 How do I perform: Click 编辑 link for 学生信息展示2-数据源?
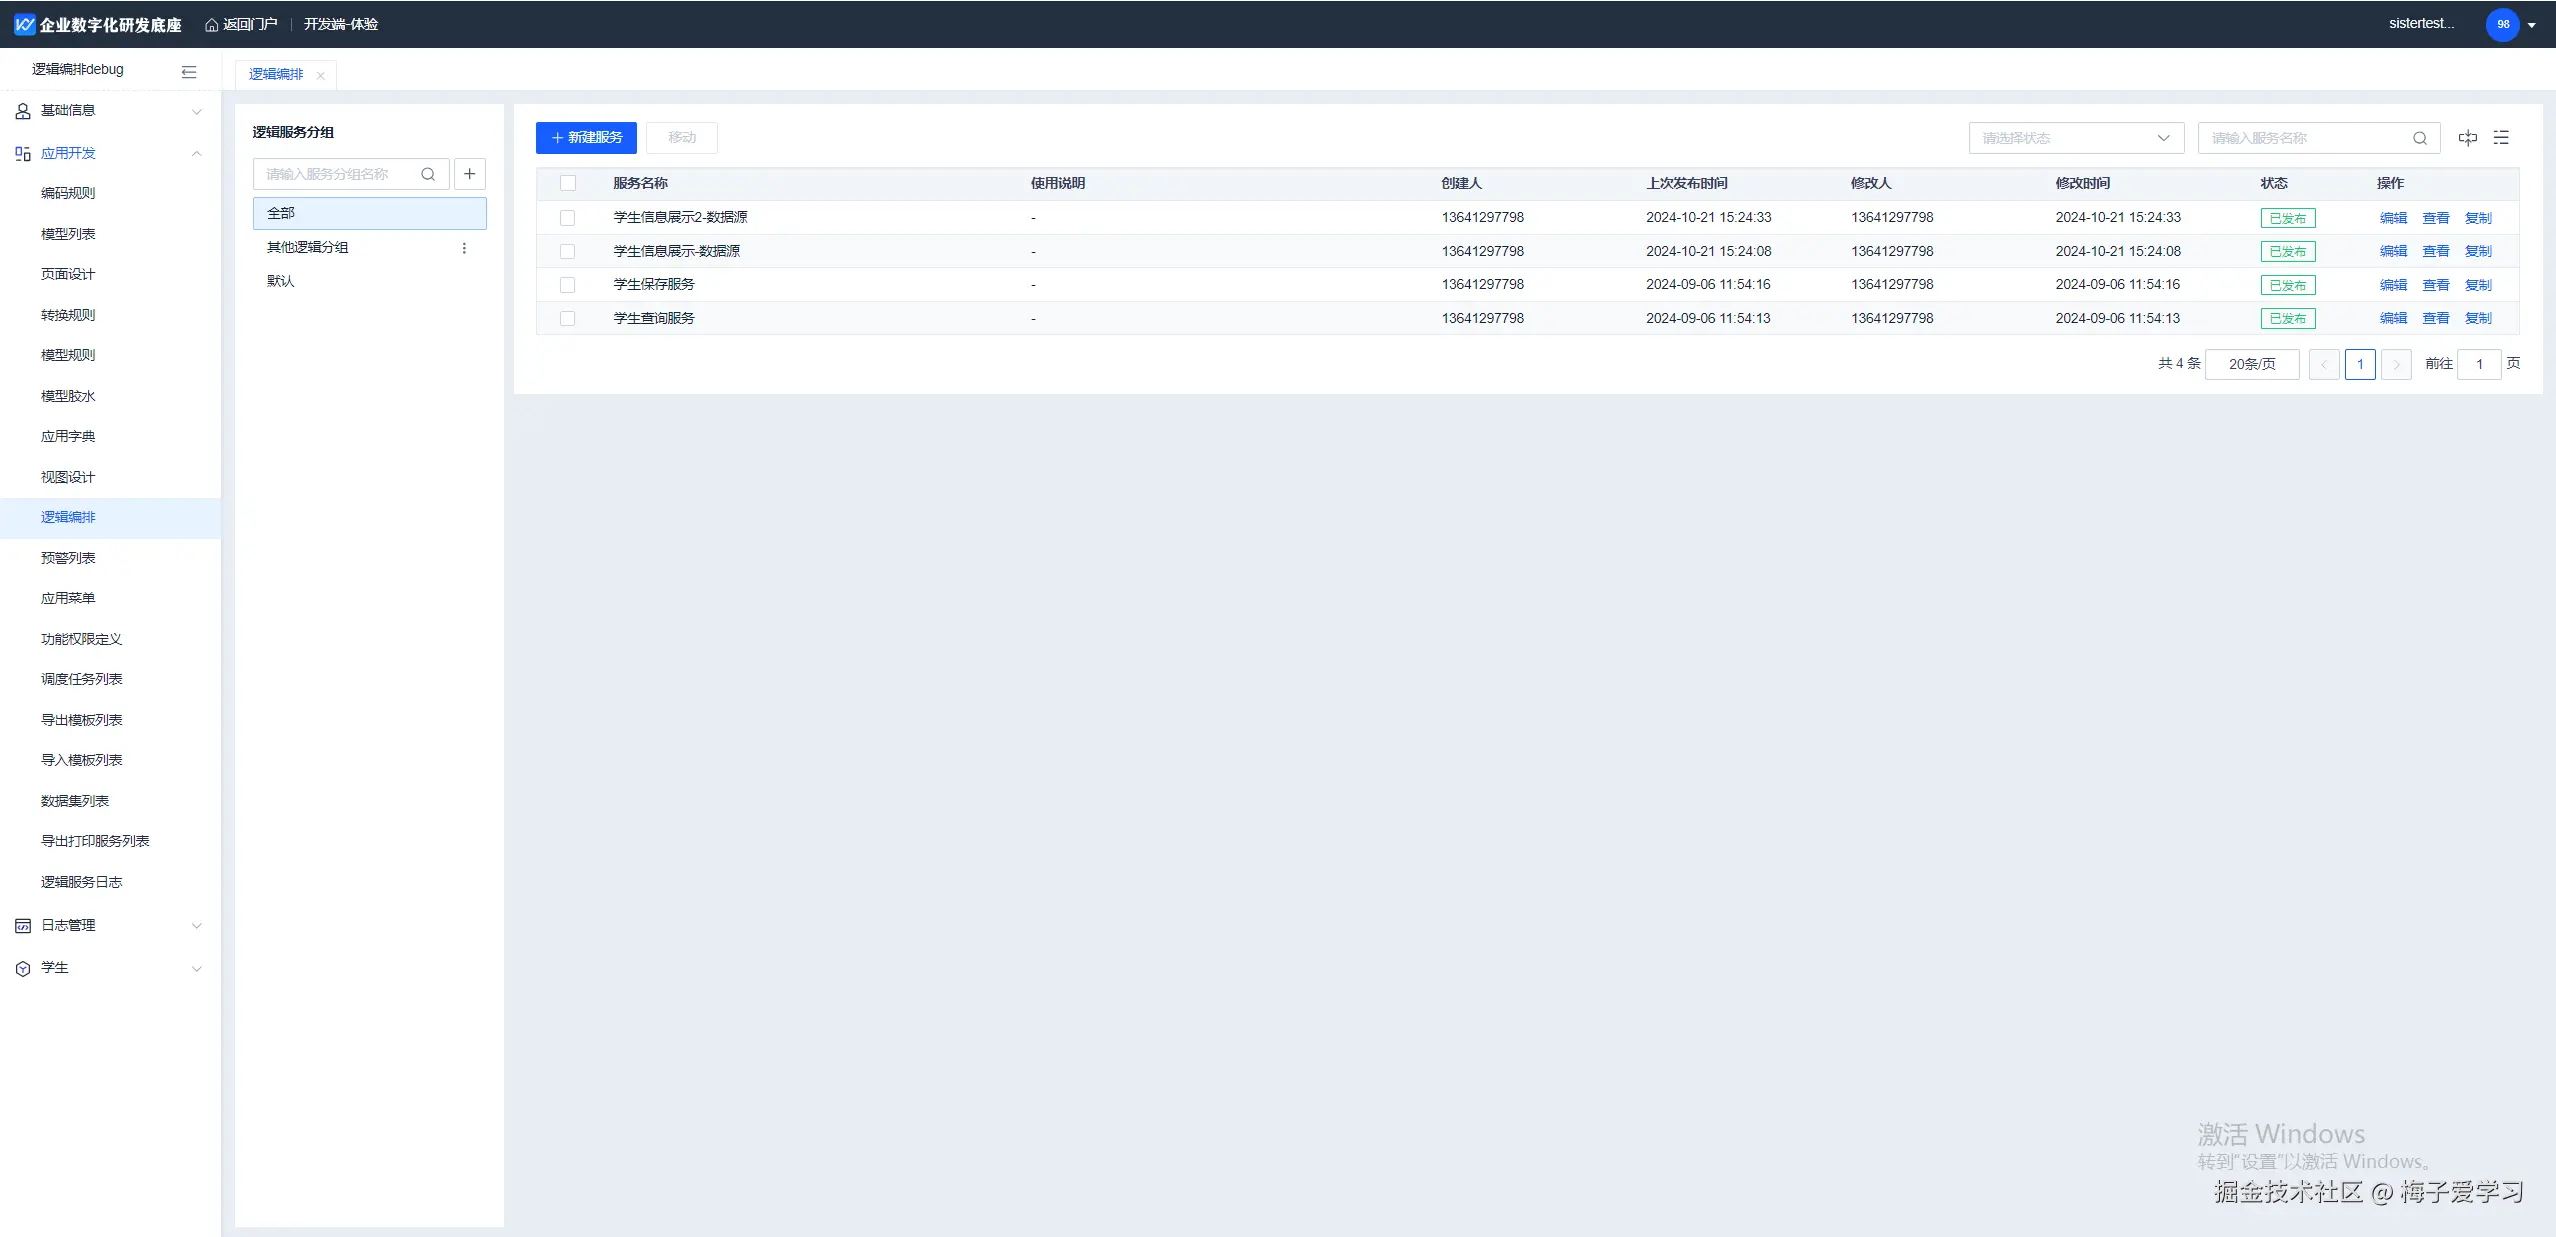click(2392, 218)
